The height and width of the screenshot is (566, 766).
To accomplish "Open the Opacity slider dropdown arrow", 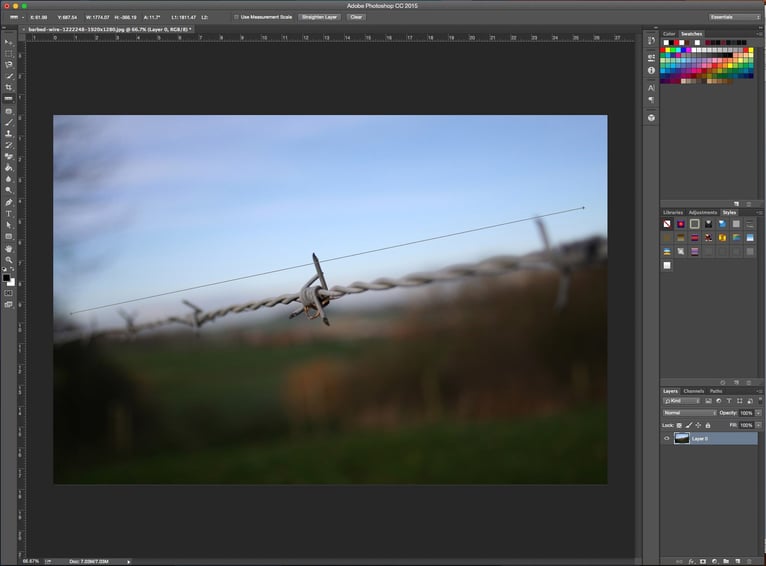I will [x=758, y=413].
